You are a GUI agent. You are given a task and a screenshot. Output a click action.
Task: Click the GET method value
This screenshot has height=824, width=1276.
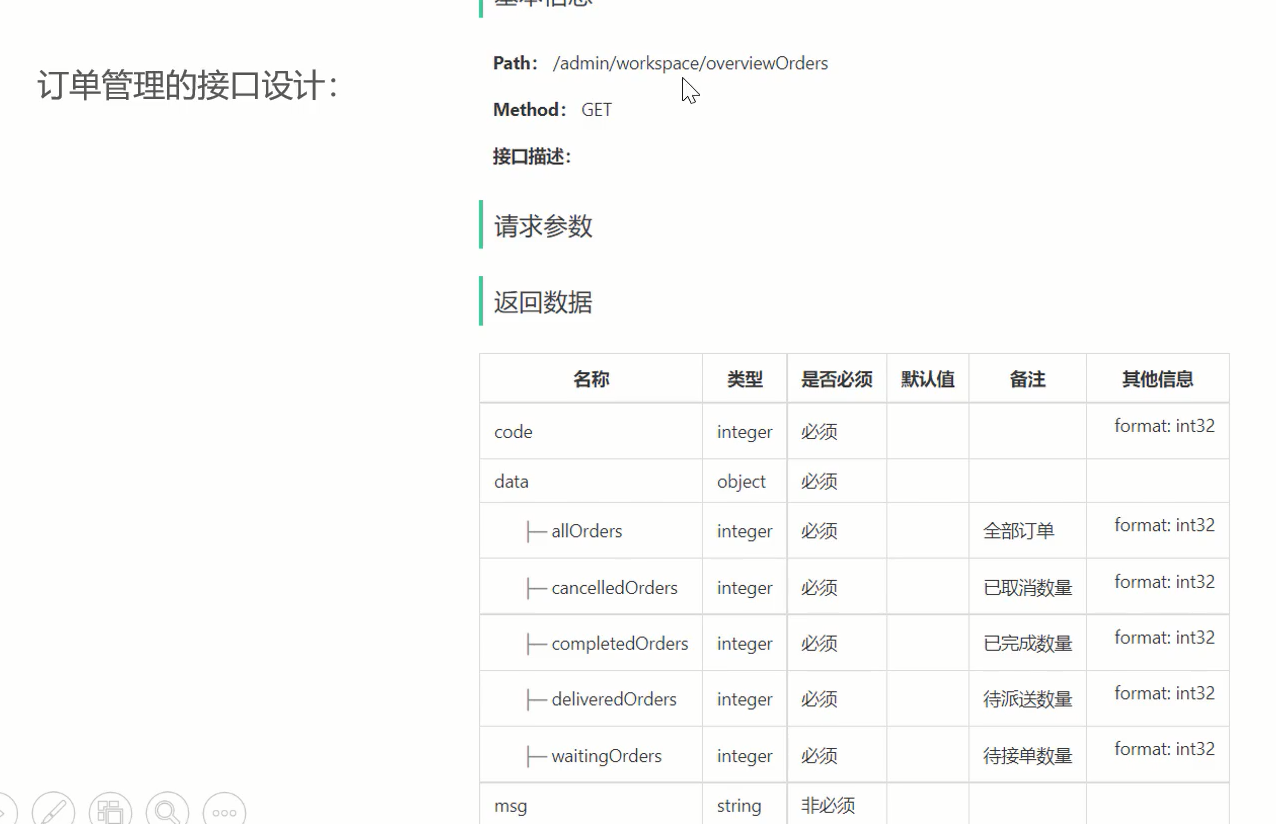597,109
